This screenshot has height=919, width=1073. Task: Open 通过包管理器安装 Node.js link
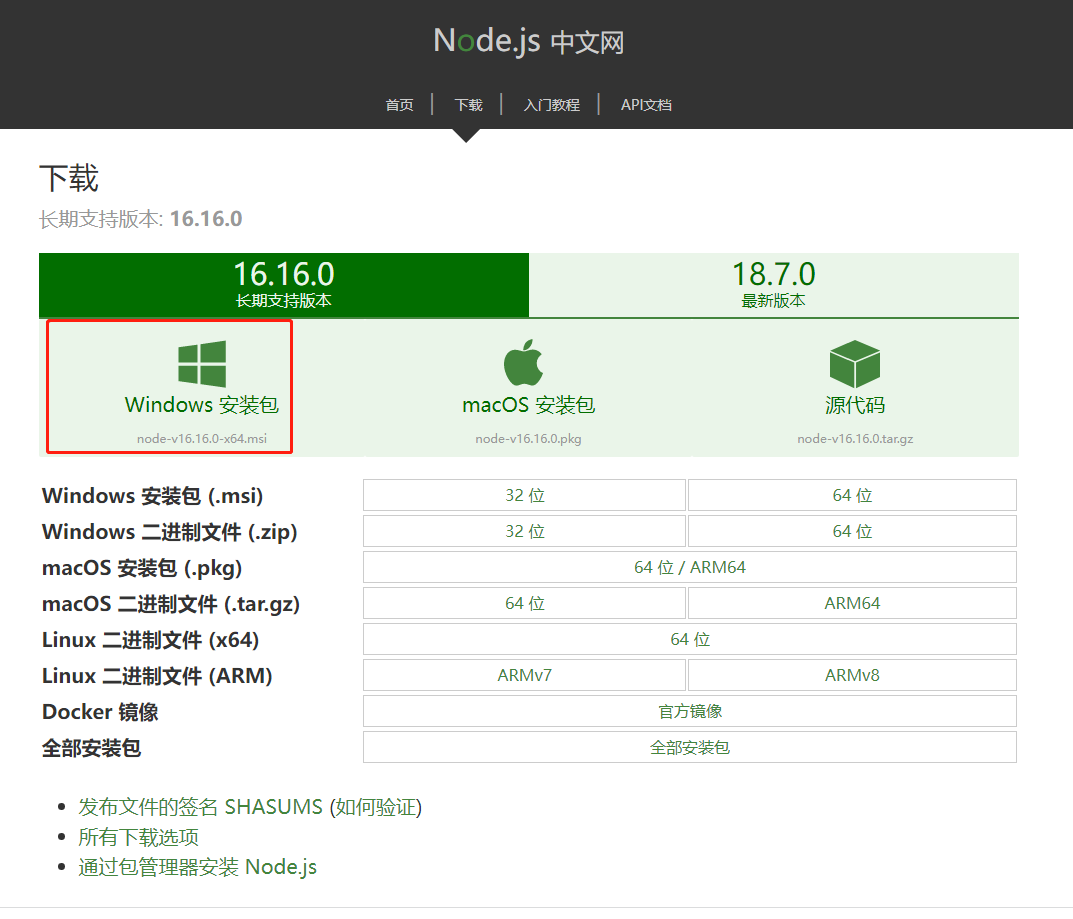point(197,867)
